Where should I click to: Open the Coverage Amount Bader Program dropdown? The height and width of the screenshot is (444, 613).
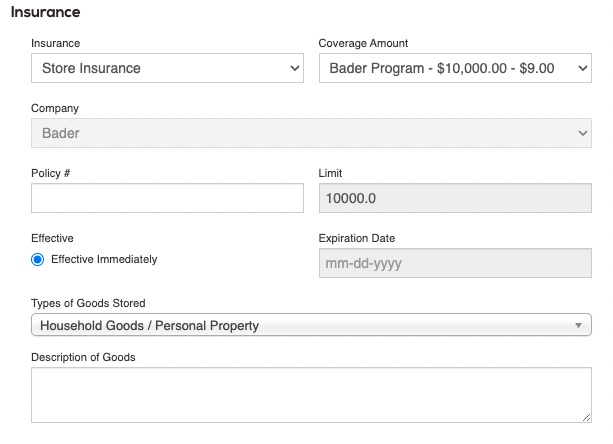[454, 69]
